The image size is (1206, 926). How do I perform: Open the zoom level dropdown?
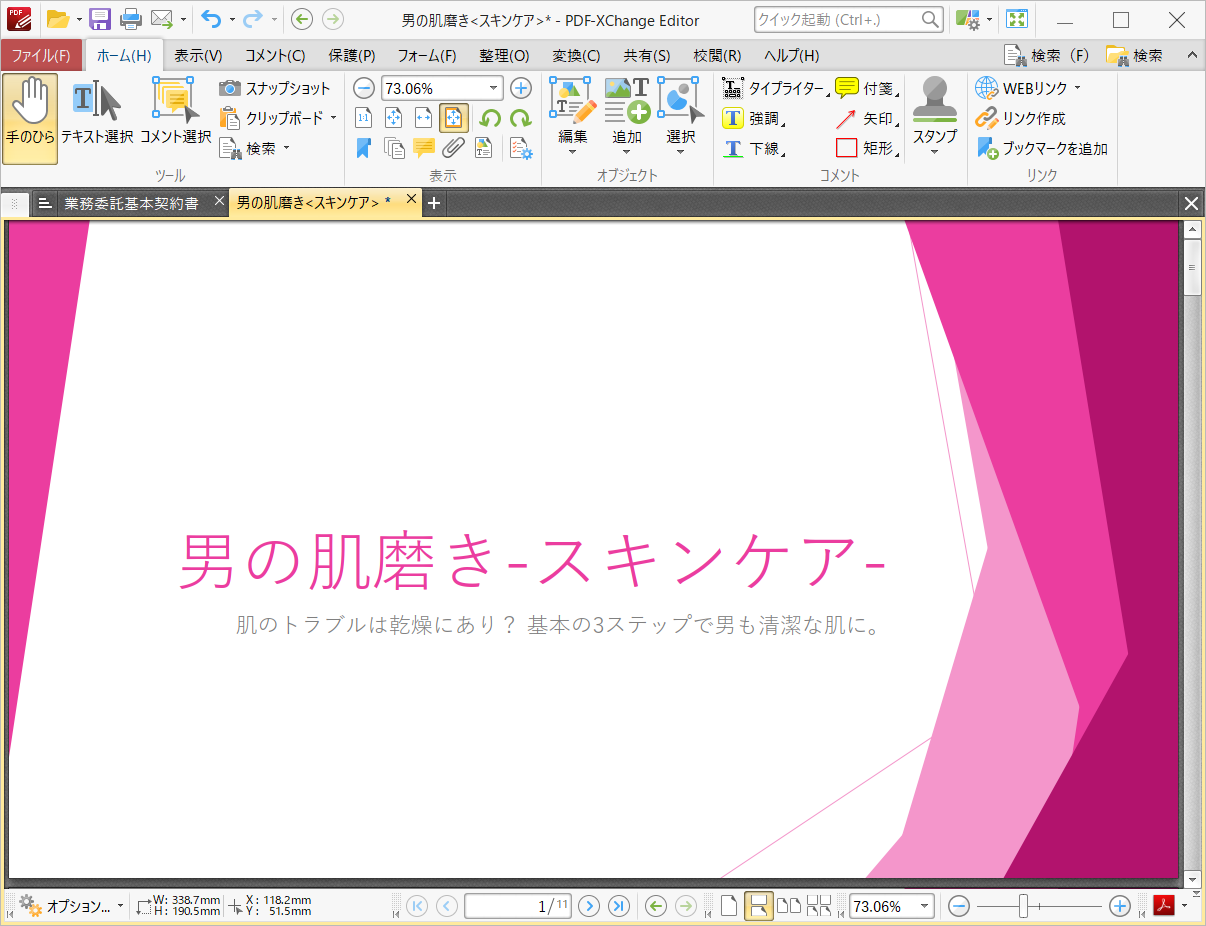click(492, 88)
